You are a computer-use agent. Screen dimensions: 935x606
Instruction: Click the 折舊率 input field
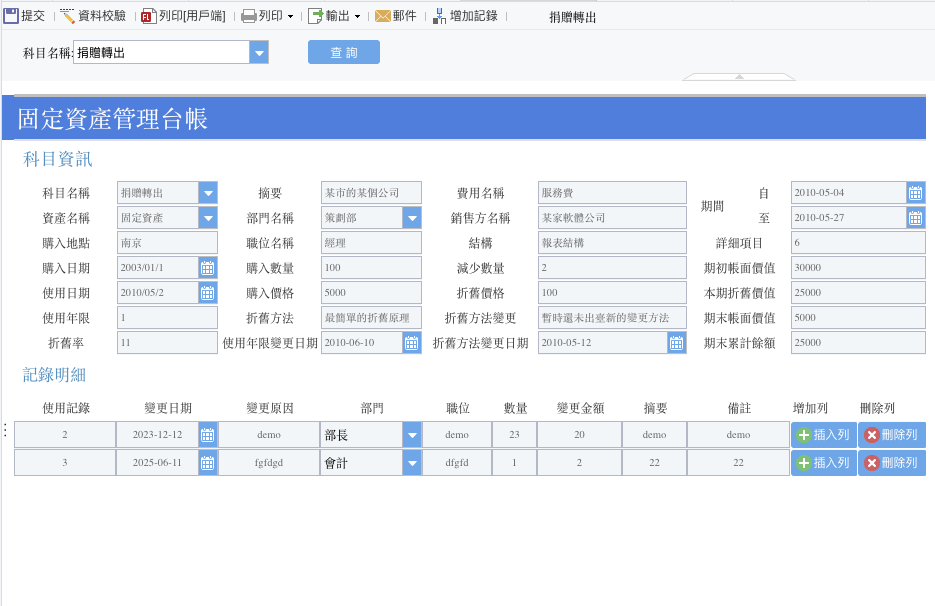coord(167,343)
